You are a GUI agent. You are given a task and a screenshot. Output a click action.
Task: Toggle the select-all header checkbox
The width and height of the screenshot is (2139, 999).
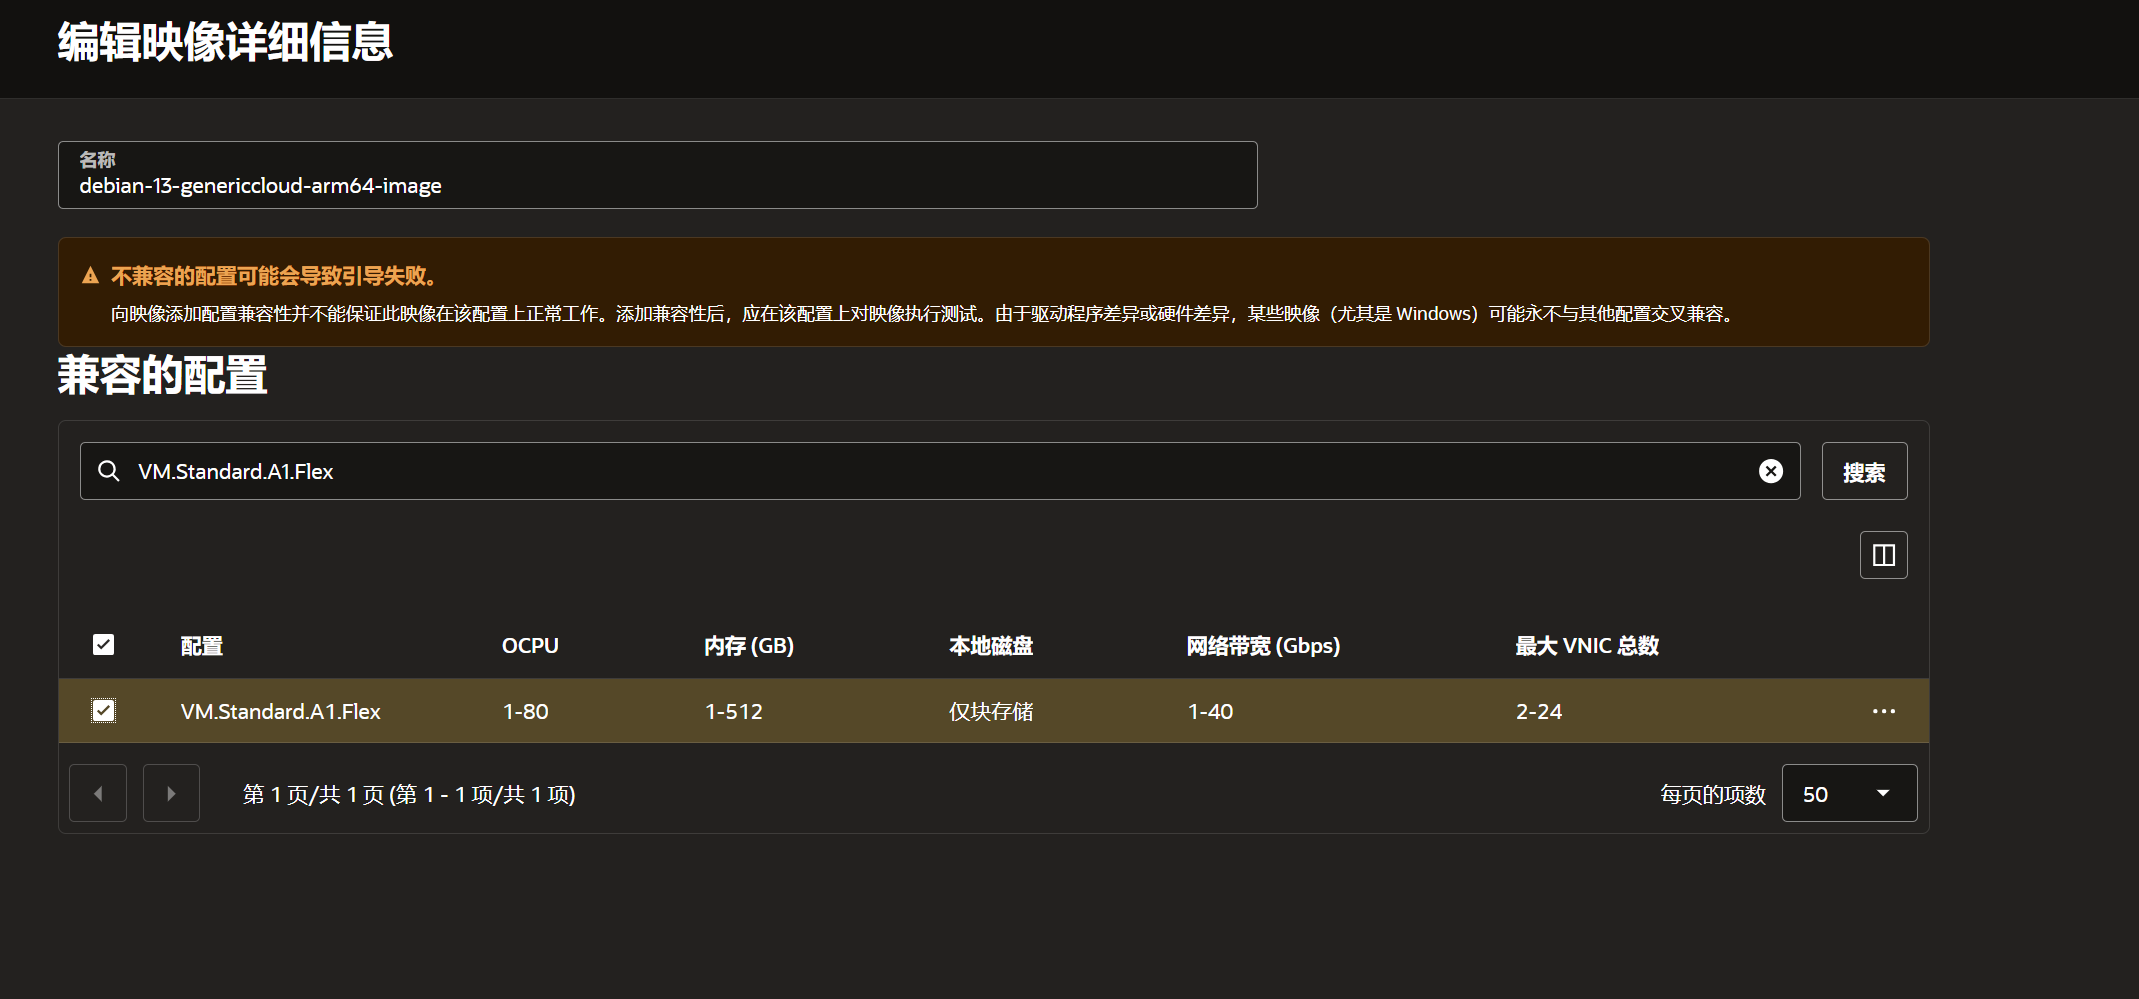104,645
